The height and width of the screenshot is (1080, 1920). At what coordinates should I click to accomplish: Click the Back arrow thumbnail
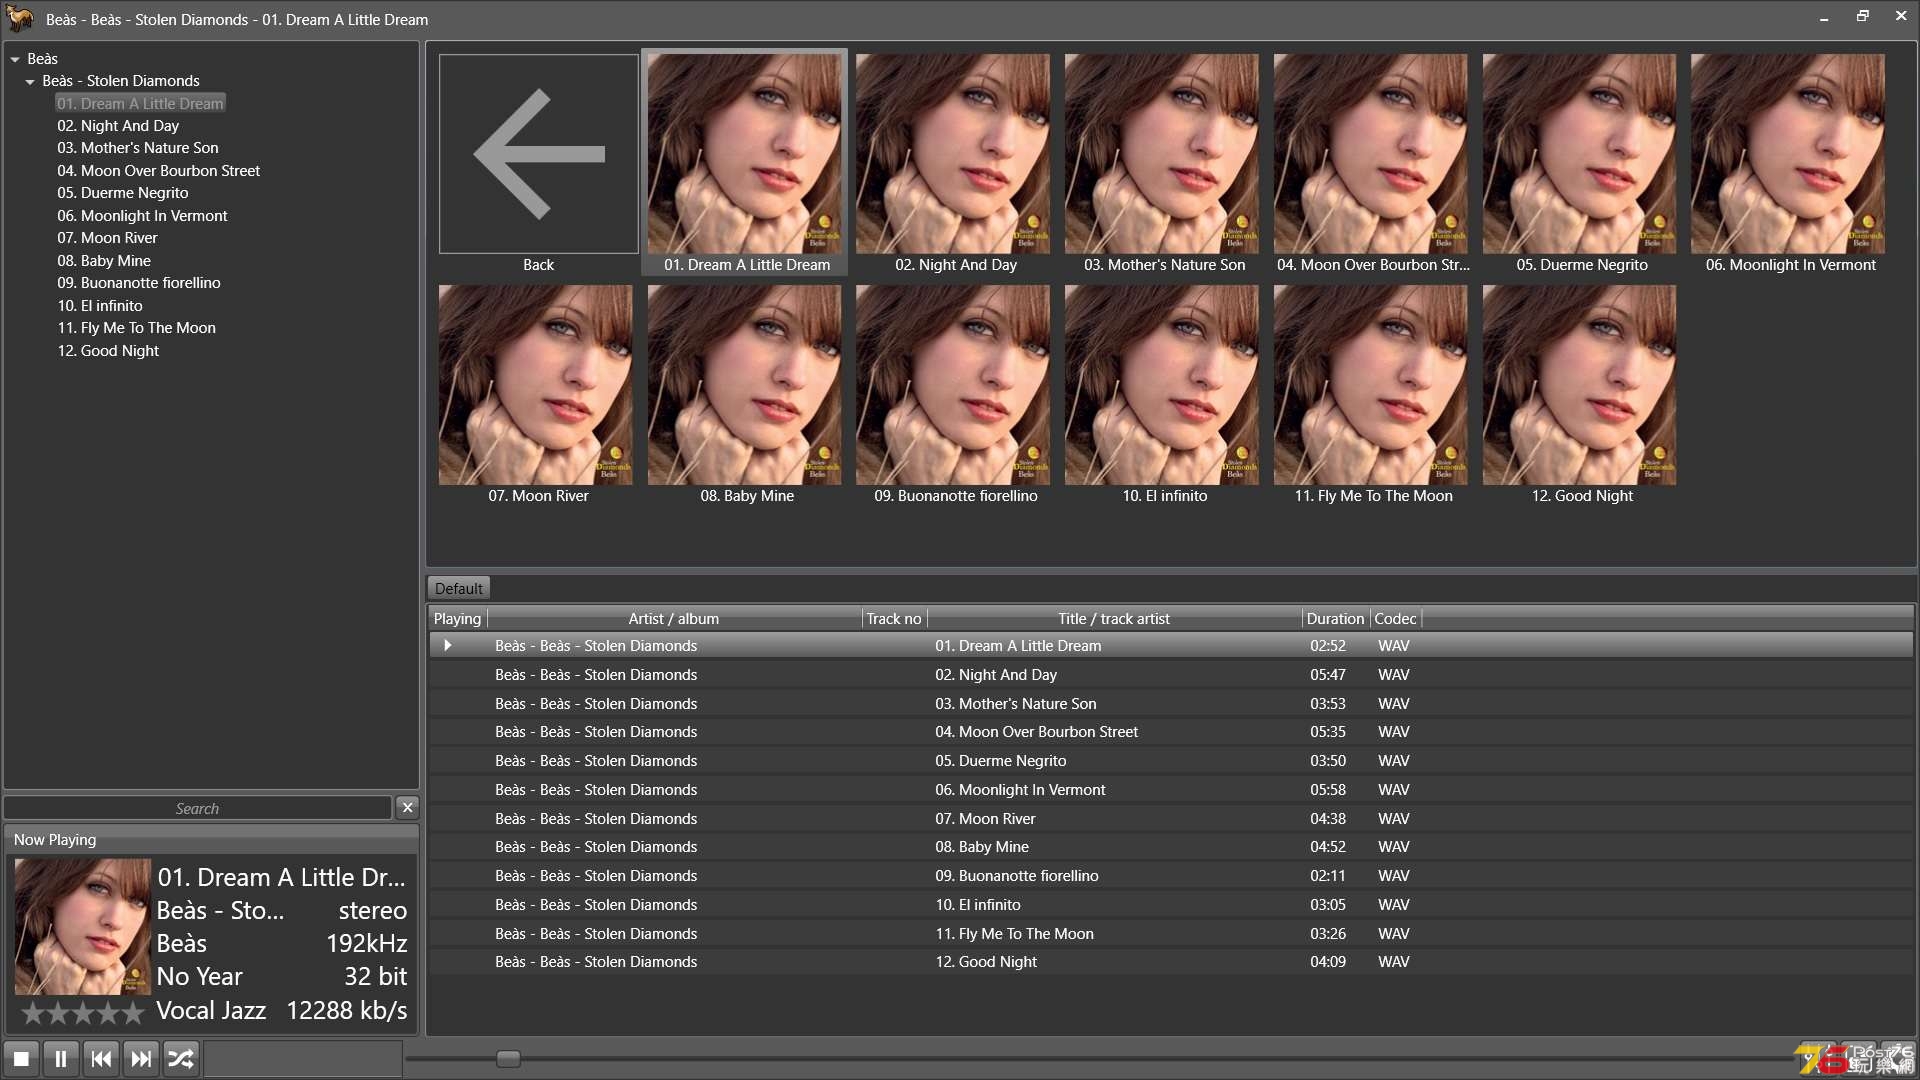coord(538,153)
